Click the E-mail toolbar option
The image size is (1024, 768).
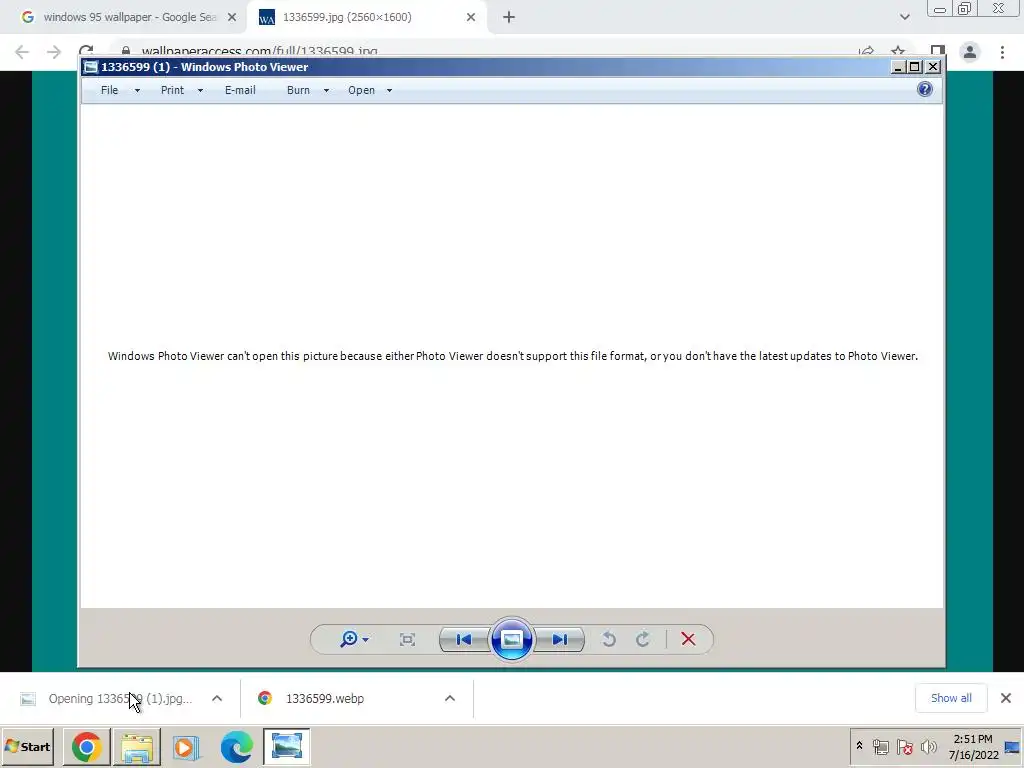coord(240,90)
